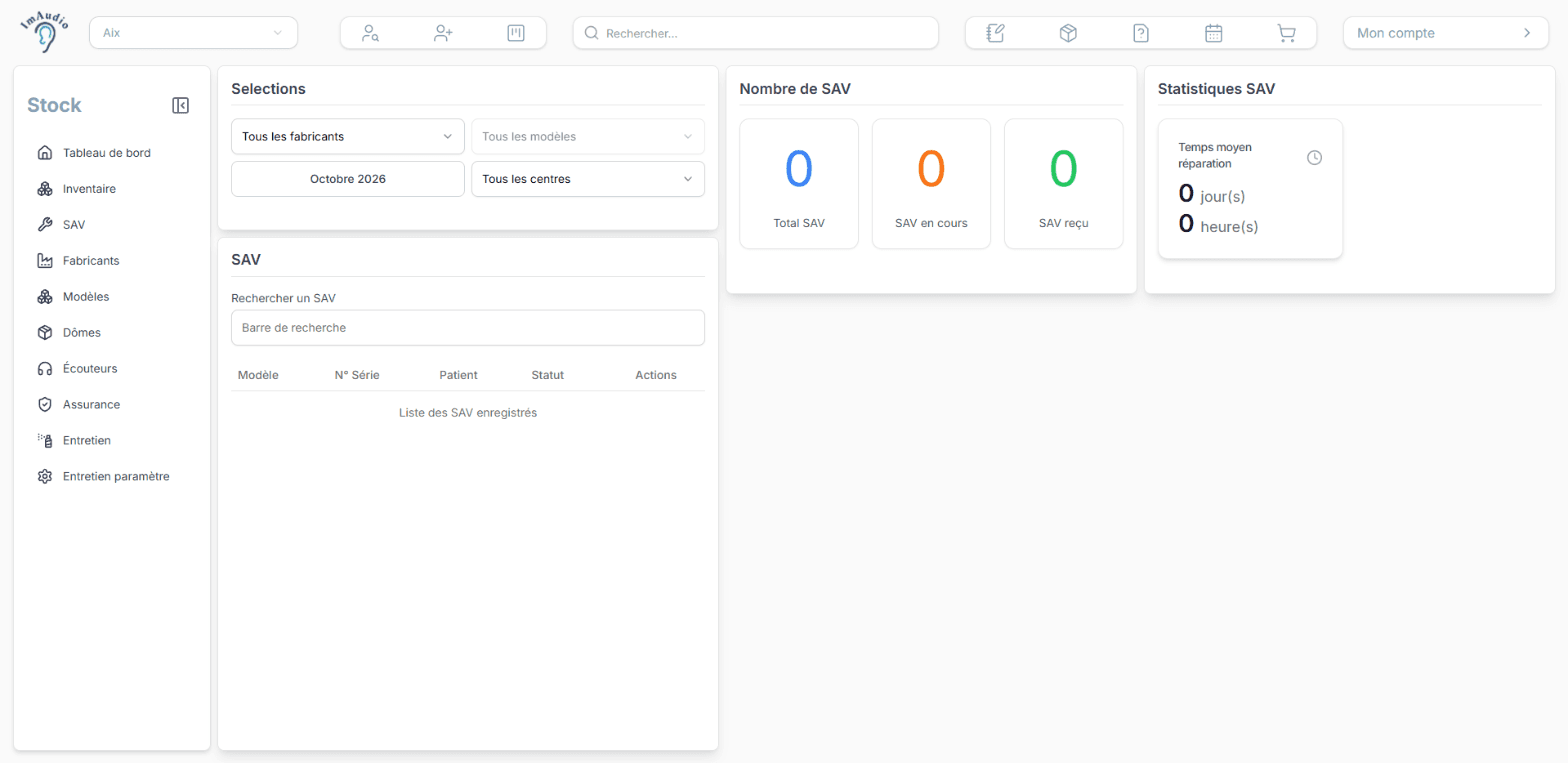Open patient search icon in top bar
Screen dimensions: 1568x763
pos(370,33)
